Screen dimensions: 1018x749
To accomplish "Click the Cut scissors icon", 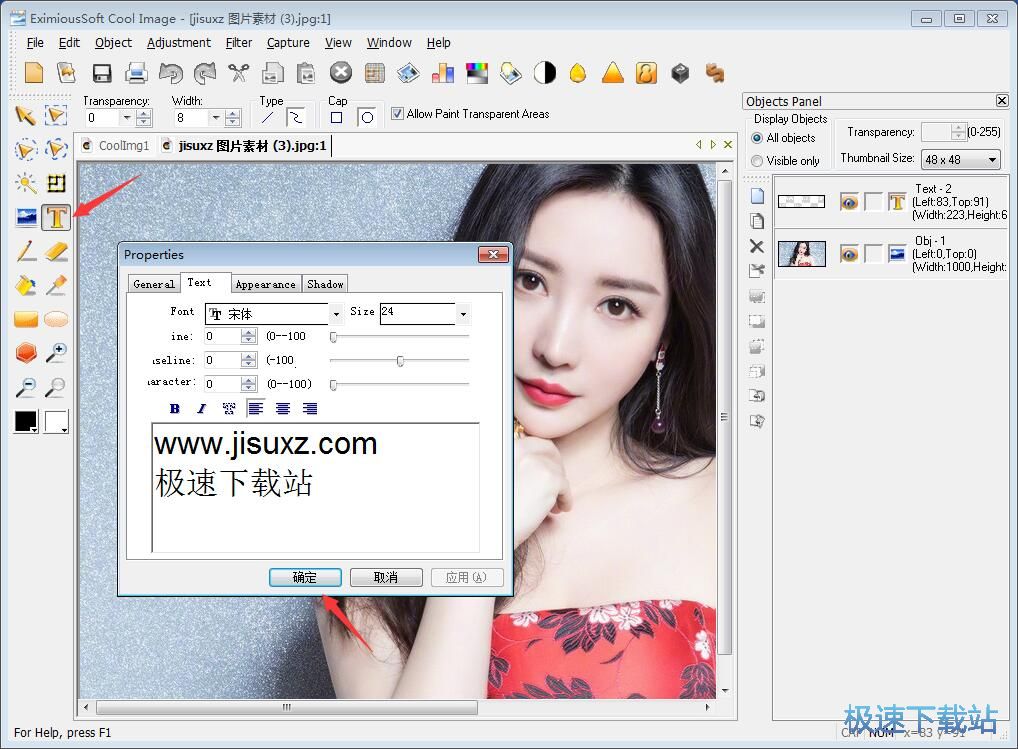I will [238, 73].
